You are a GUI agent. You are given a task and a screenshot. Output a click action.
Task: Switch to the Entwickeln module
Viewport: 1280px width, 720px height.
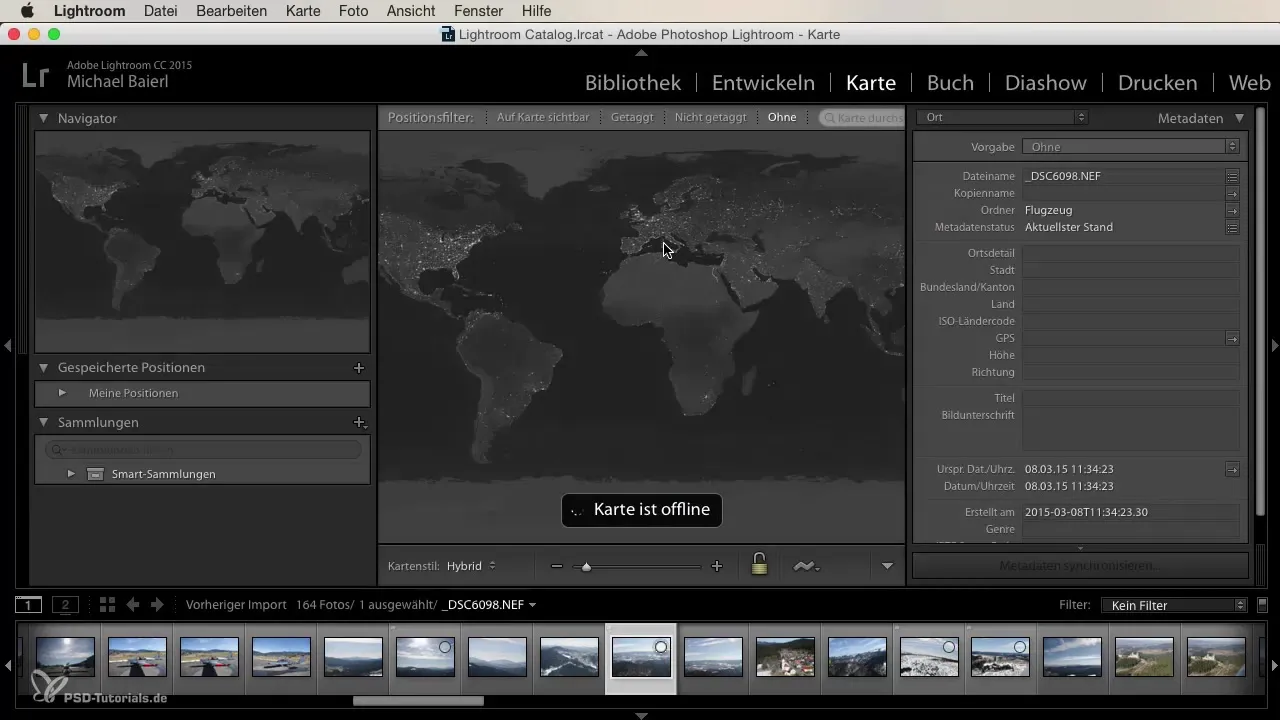click(763, 83)
